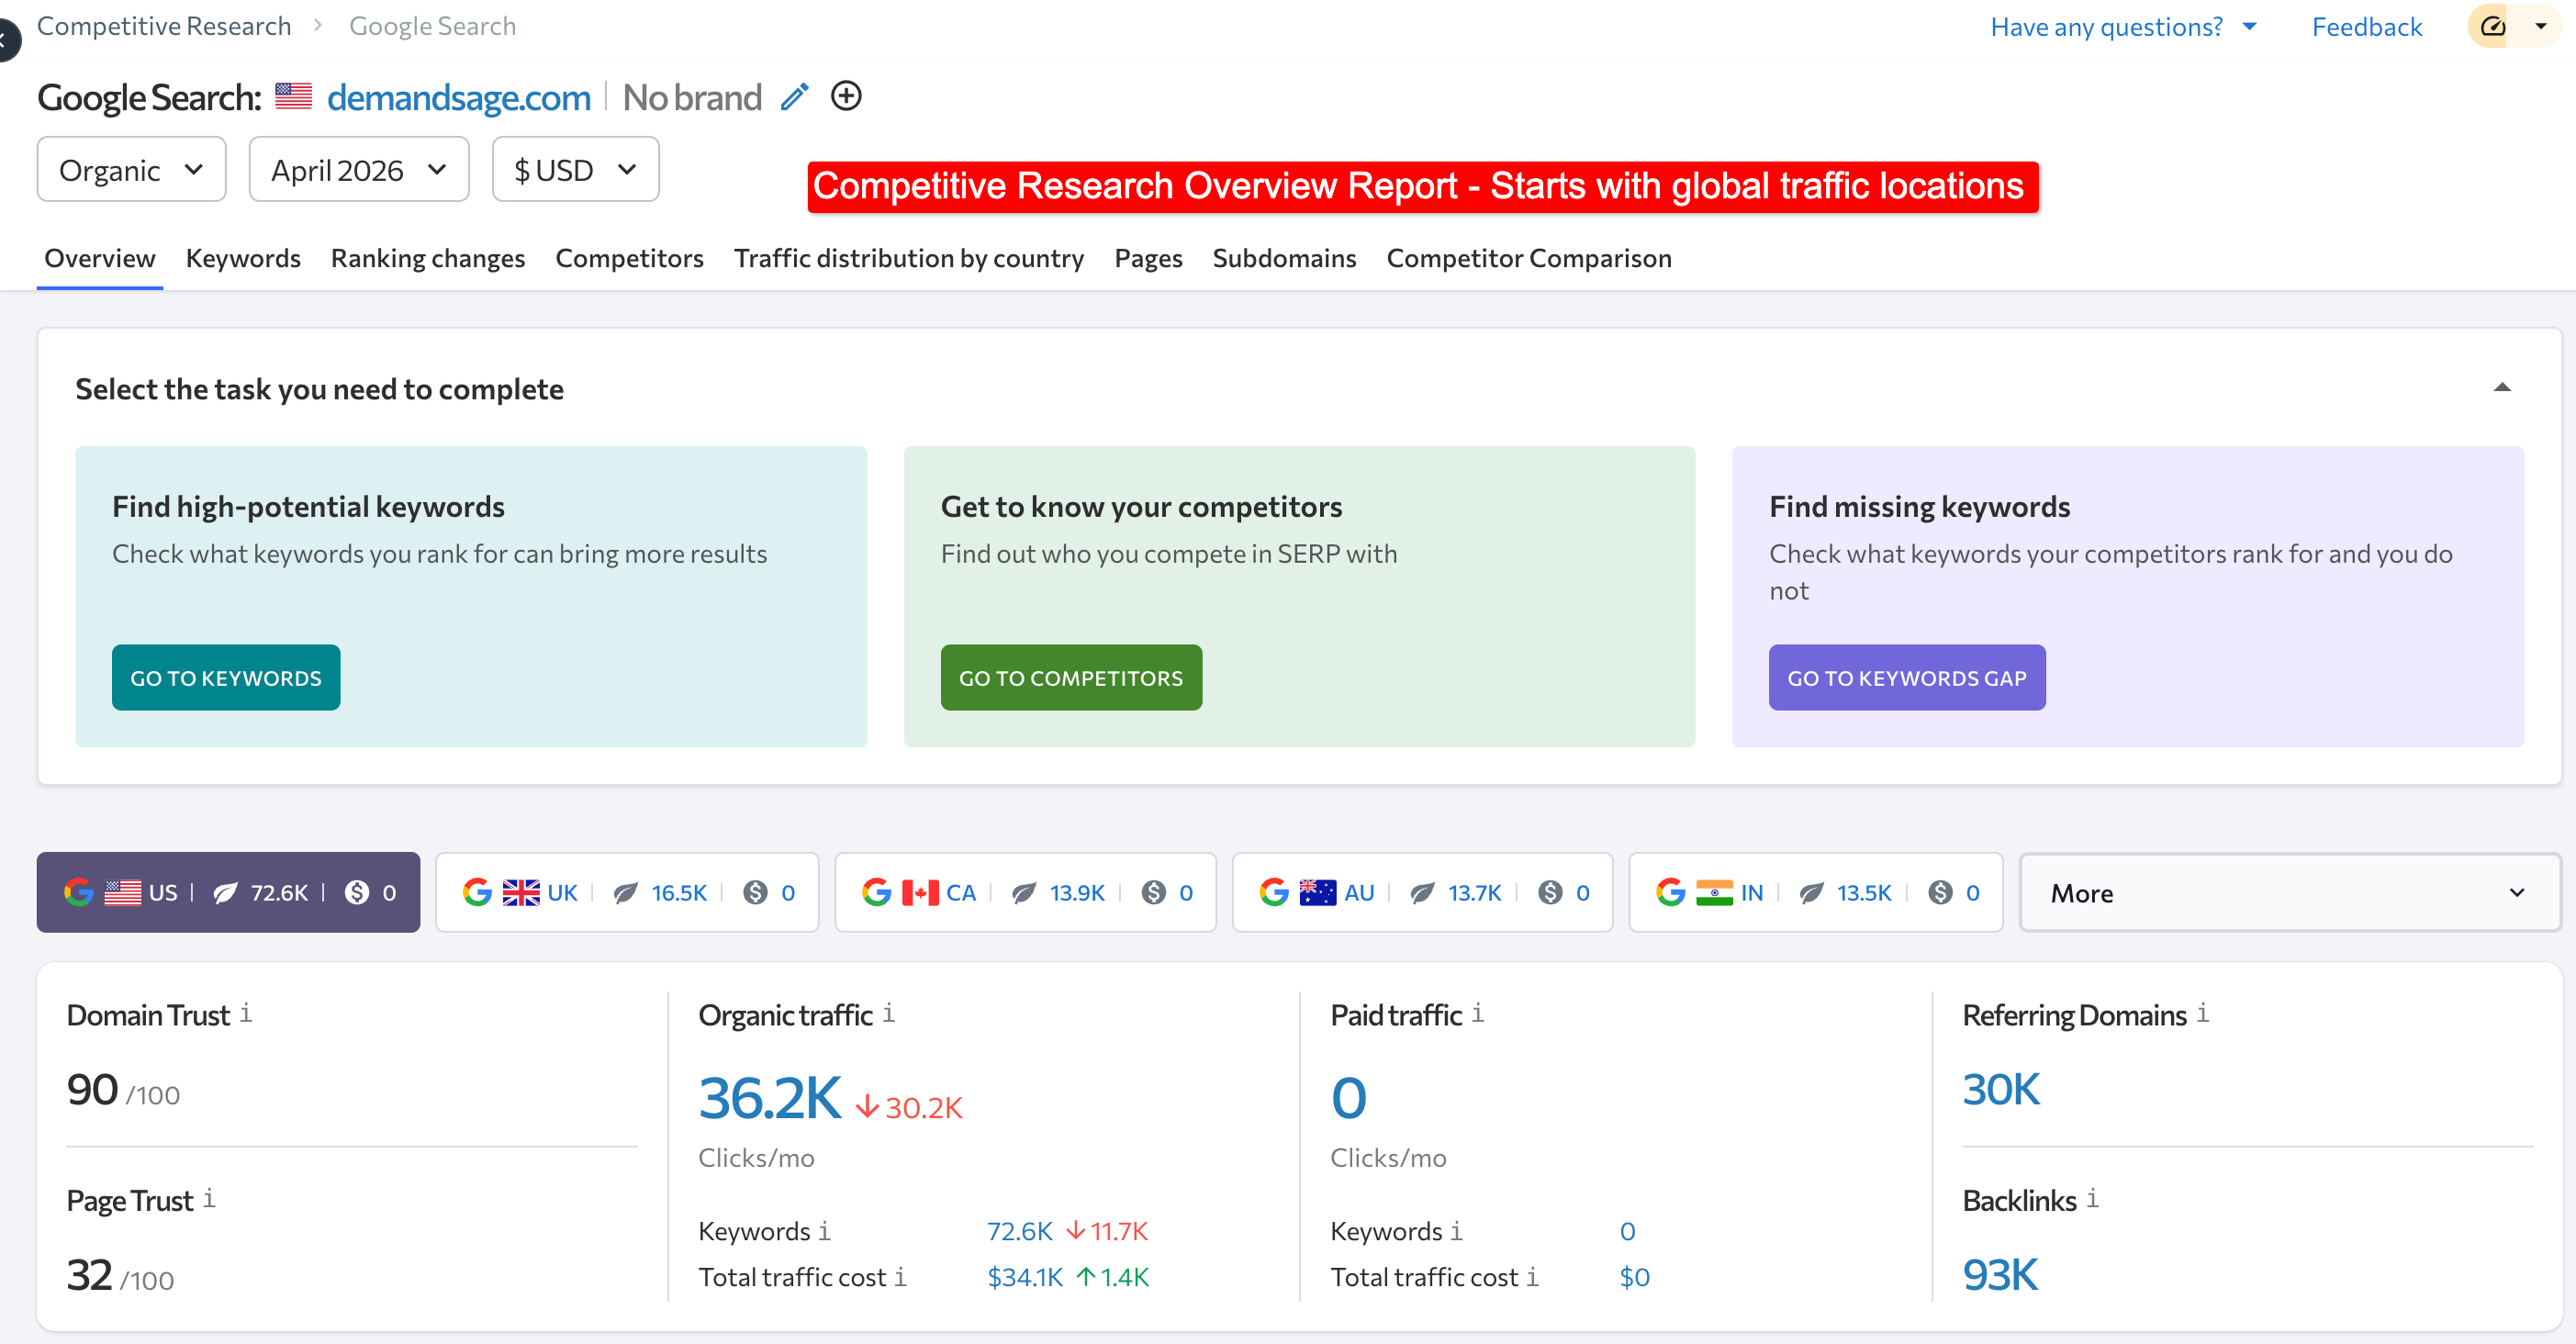Click Google Search breadcrumb

pos(432,26)
